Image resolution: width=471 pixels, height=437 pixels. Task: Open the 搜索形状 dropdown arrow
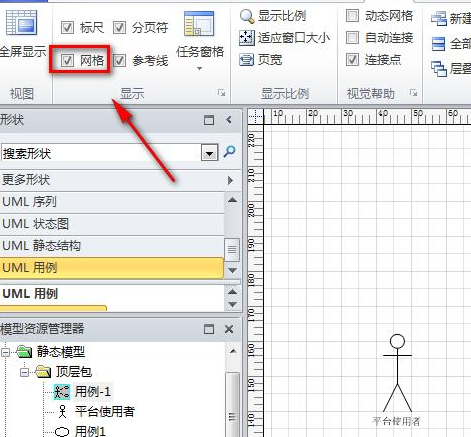[x=210, y=153]
